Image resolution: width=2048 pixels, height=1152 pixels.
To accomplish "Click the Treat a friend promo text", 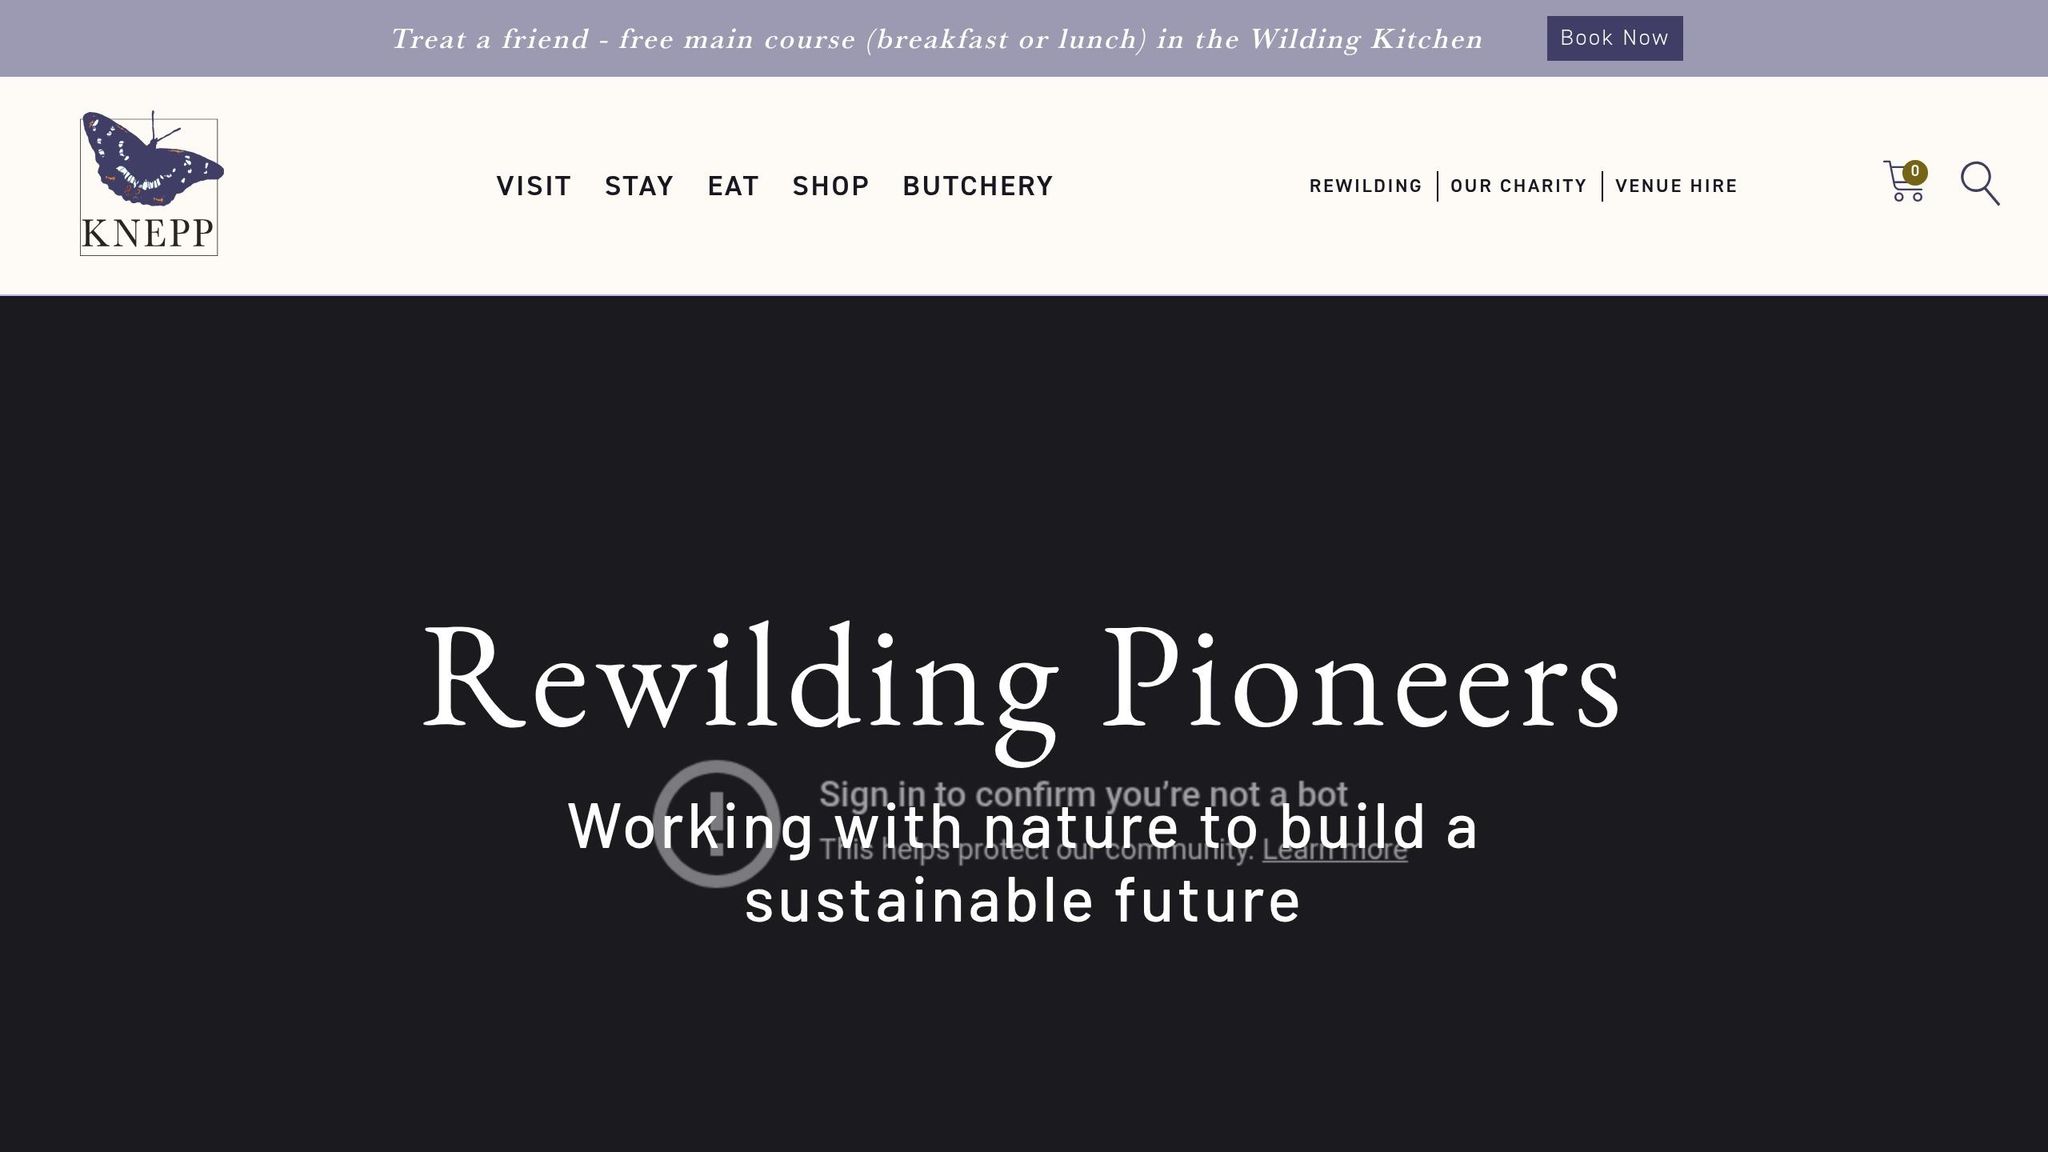I will point(936,39).
